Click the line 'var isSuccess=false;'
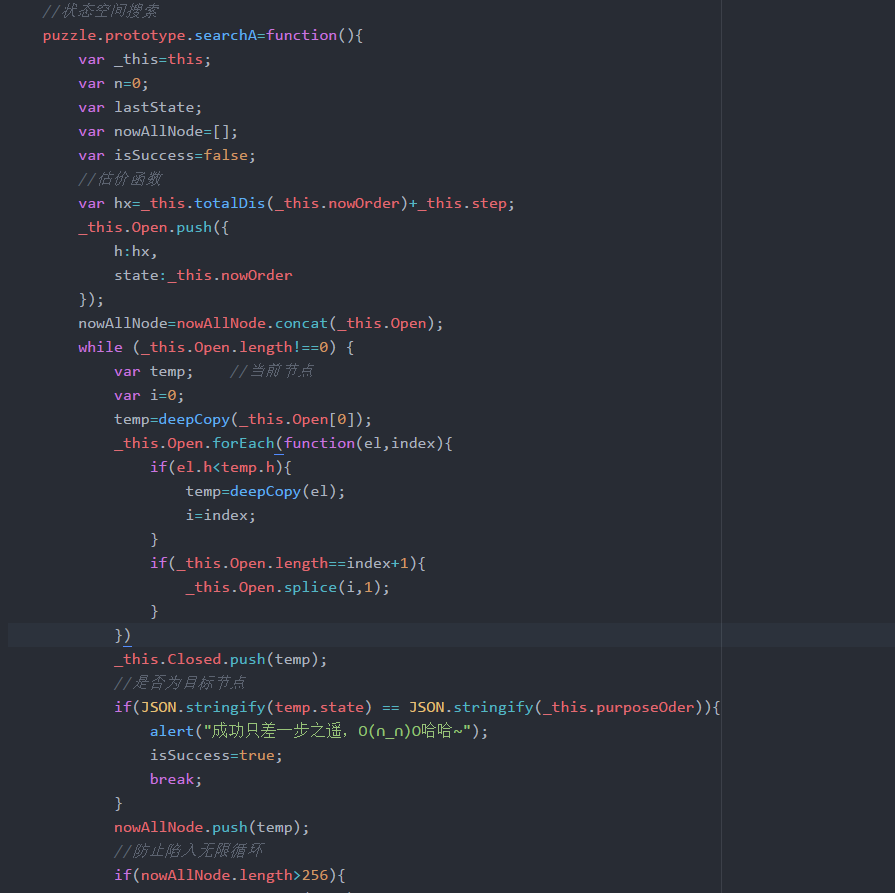The width and height of the screenshot is (895, 893). coord(167,155)
